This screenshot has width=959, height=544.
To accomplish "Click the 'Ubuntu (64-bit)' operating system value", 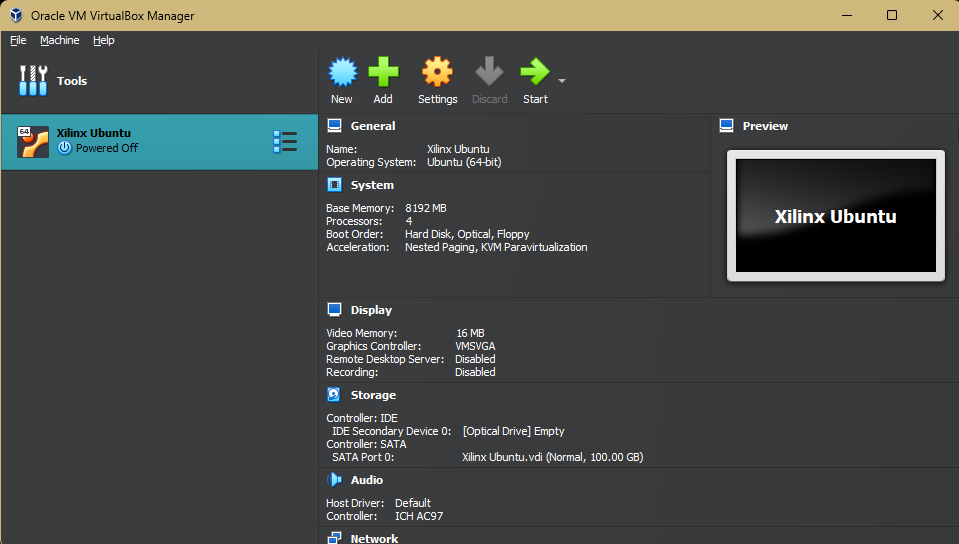I will tap(464, 162).
